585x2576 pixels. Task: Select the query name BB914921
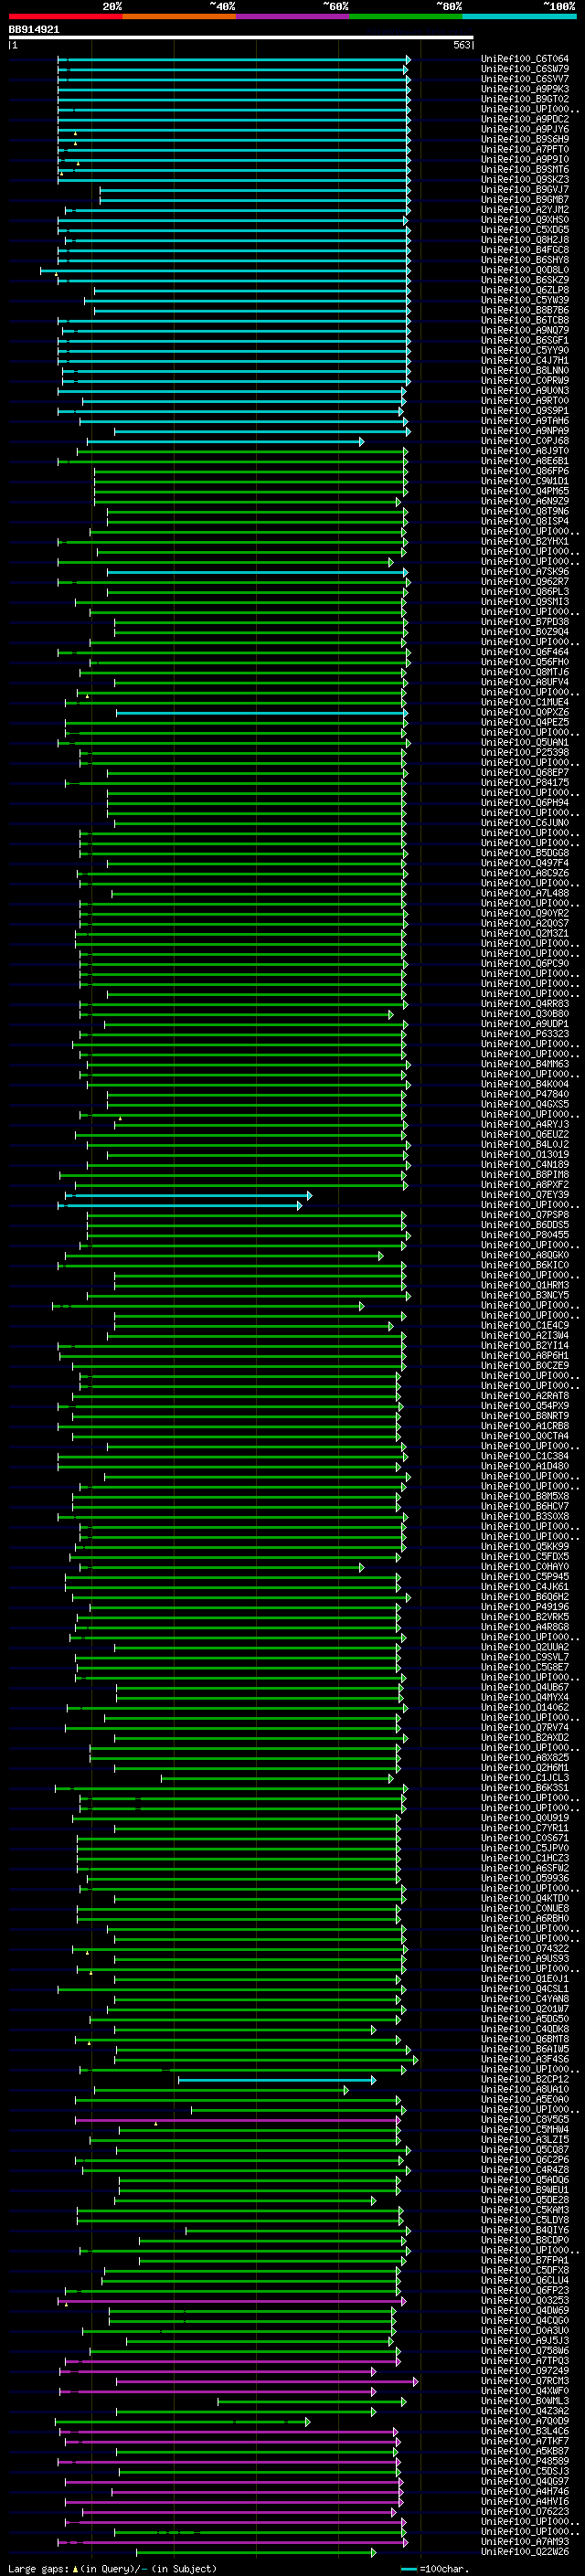tap(34, 30)
